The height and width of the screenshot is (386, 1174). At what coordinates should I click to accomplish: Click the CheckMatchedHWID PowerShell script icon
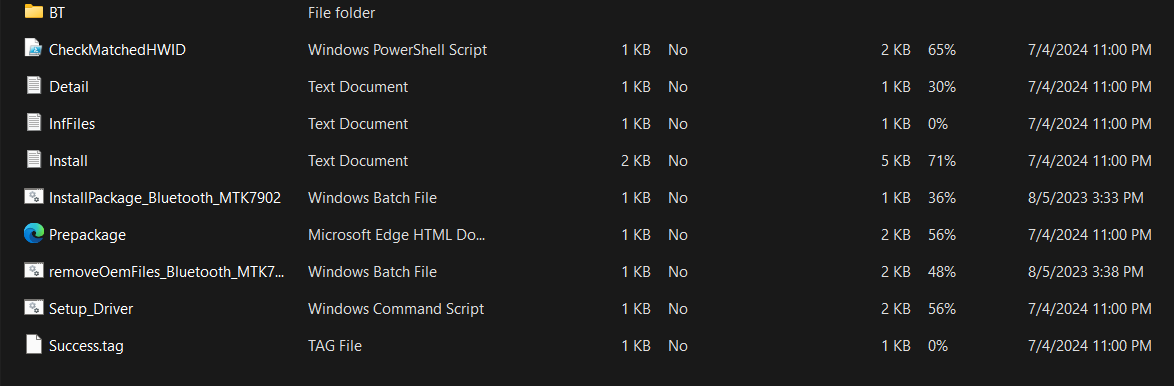(x=34, y=49)
